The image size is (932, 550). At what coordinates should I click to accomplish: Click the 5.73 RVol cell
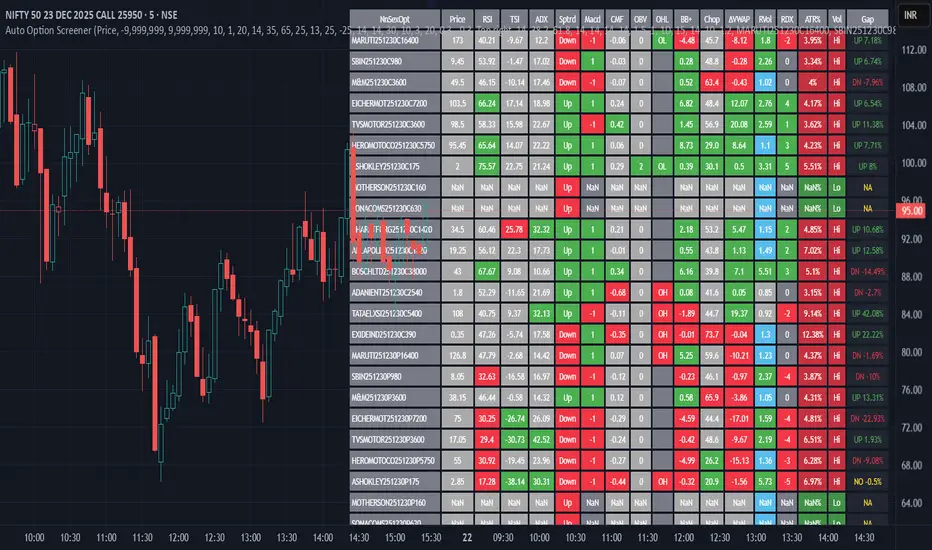(x=765, y=482)
